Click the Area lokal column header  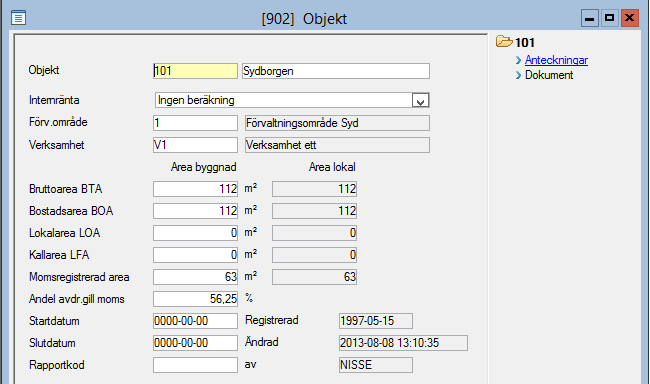click(332, 167)
